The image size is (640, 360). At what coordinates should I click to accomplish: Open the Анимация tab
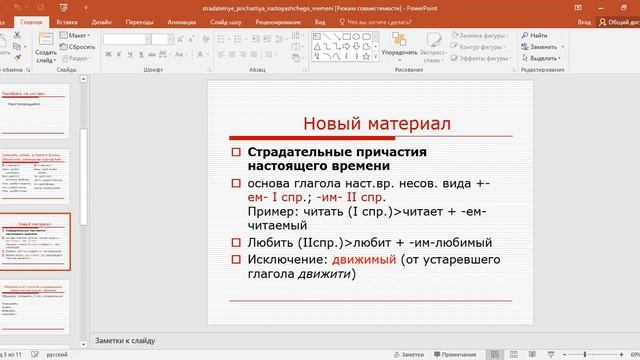point(182,22)
